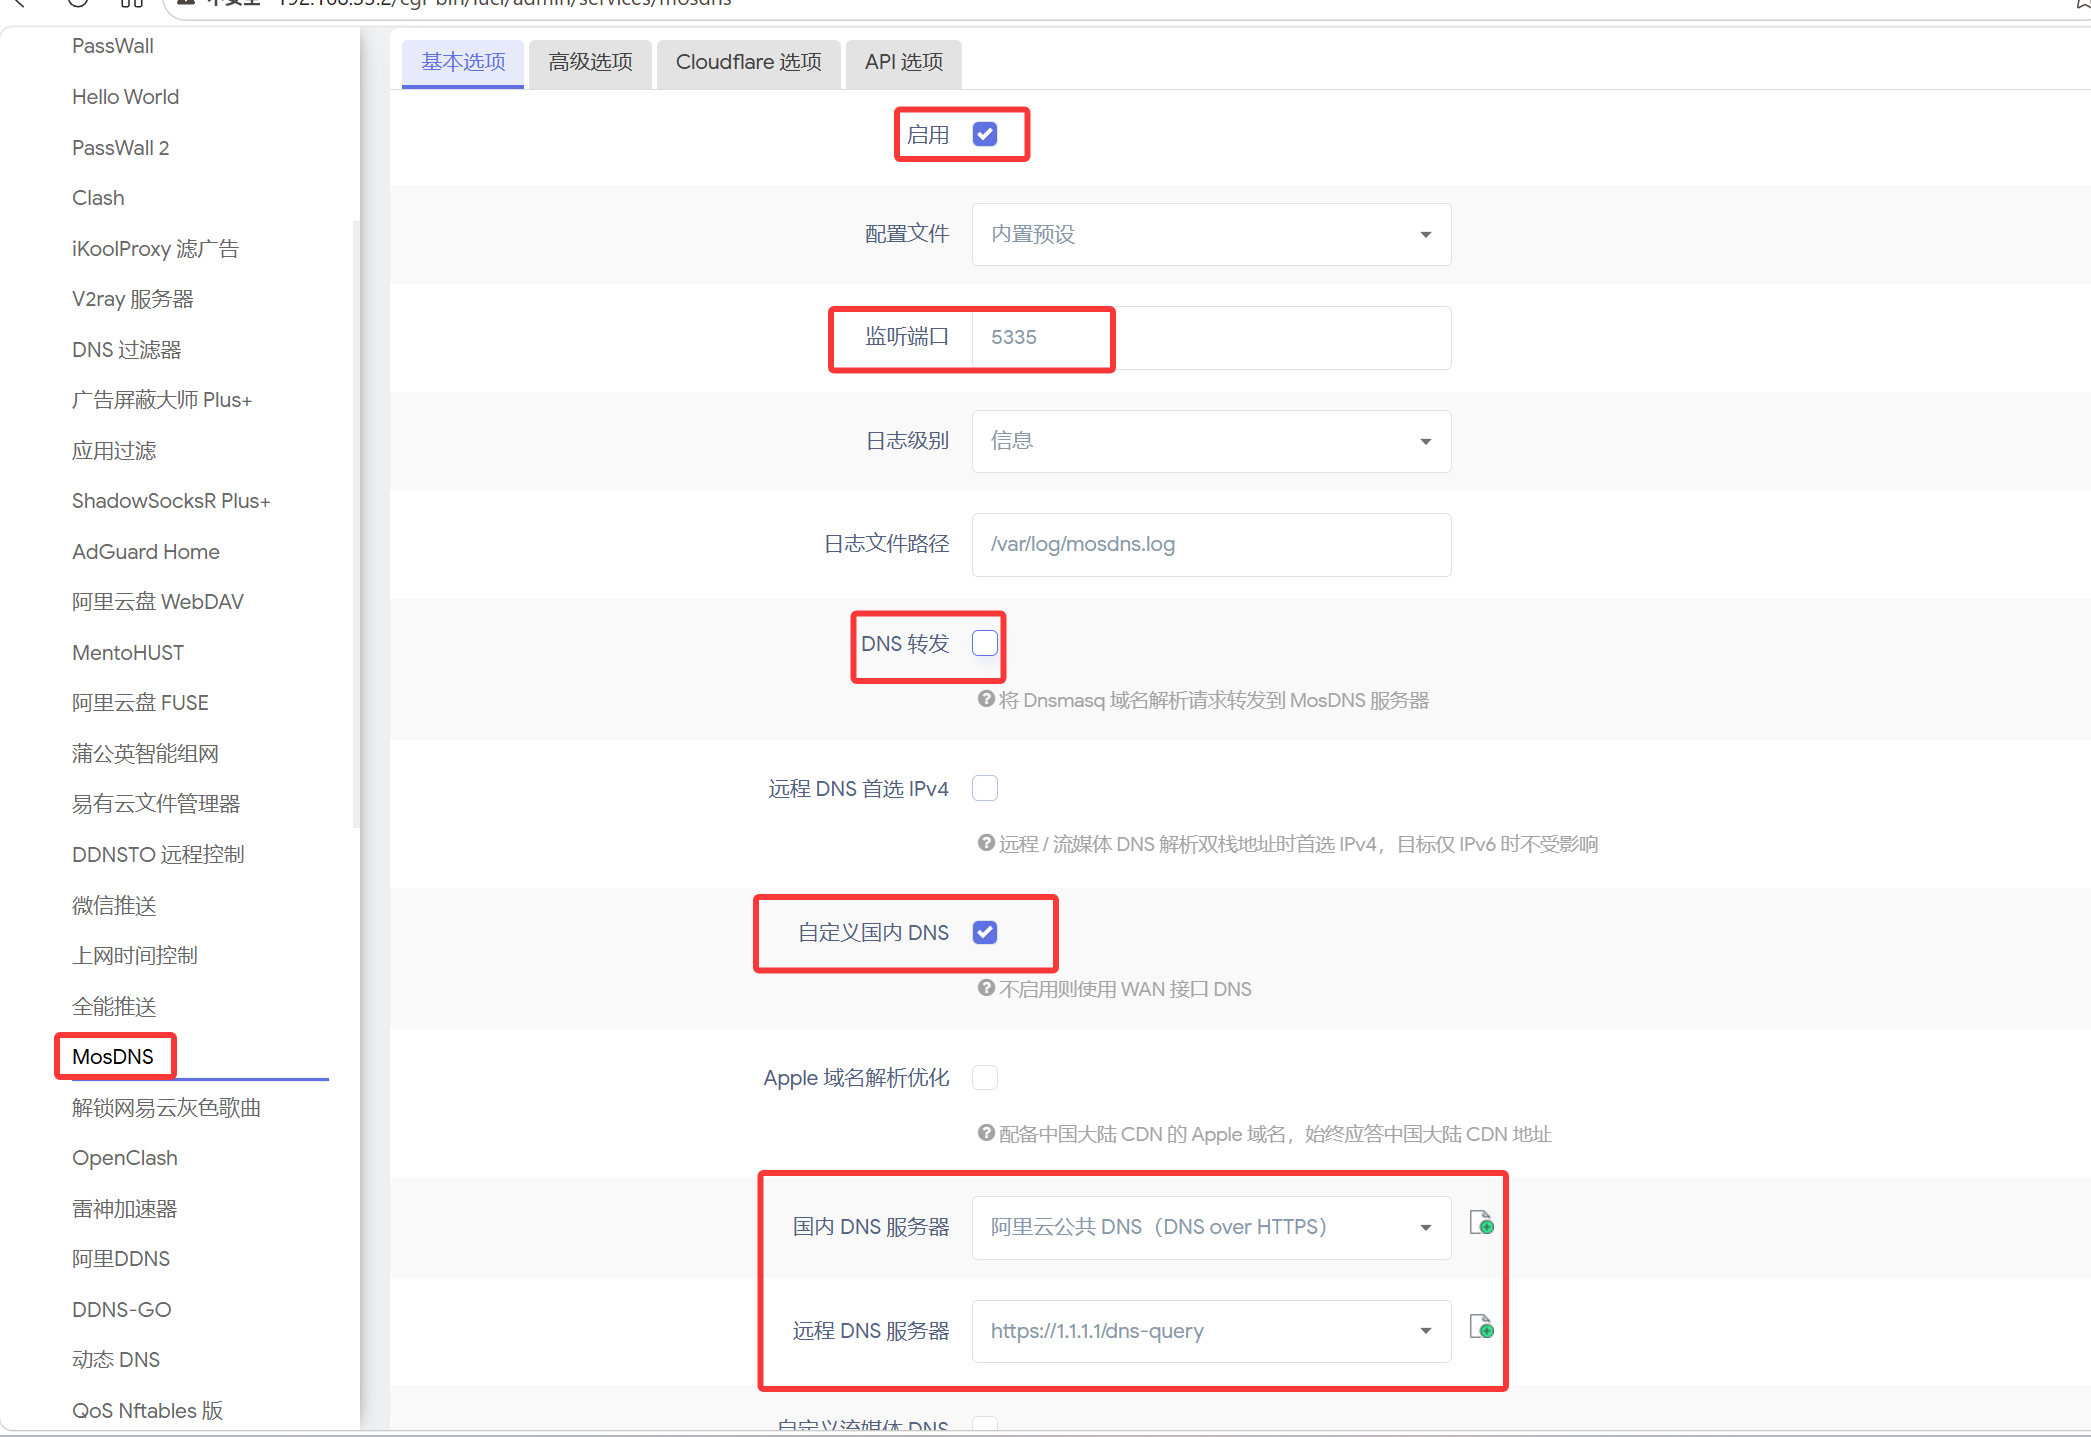Uncheck 自定义国内 DNS option
This screenshot has height=1437, width=2091.
[x=985, y=932]
